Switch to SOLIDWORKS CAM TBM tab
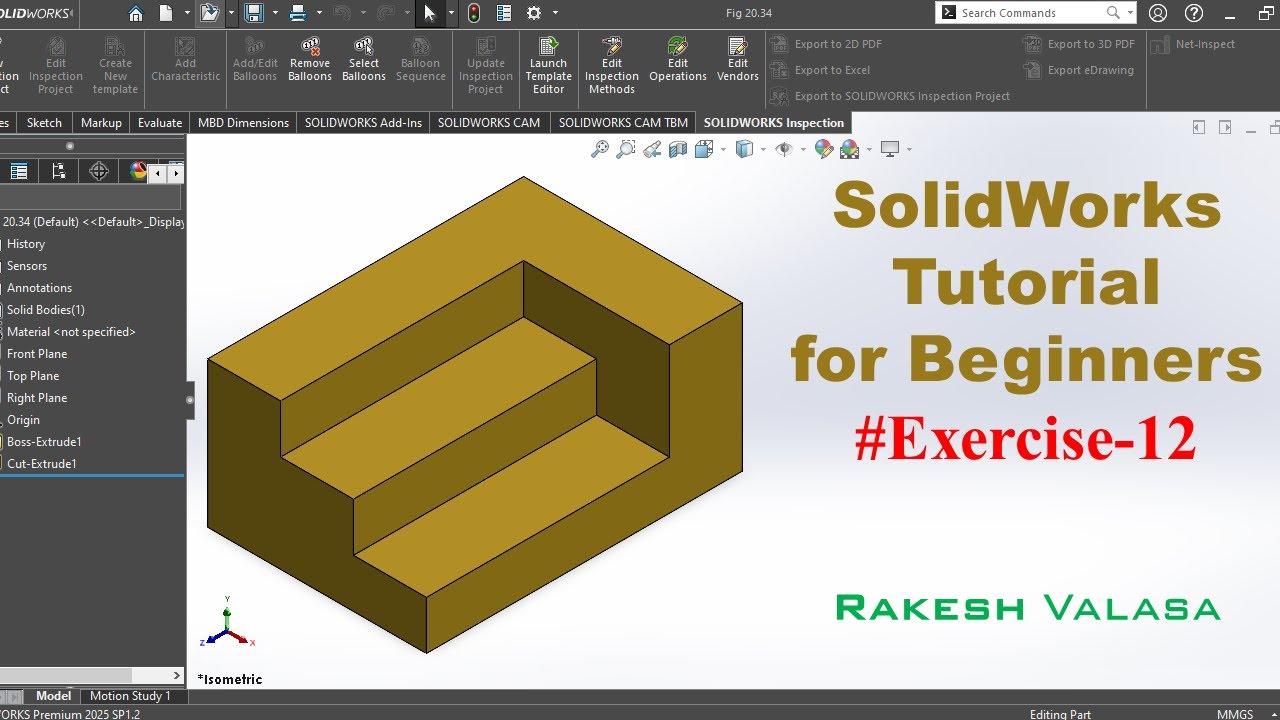 pos(623,123)
